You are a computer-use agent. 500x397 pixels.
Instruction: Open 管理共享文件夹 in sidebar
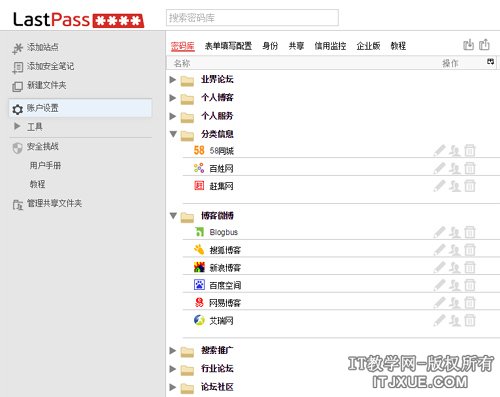(54, 203)
